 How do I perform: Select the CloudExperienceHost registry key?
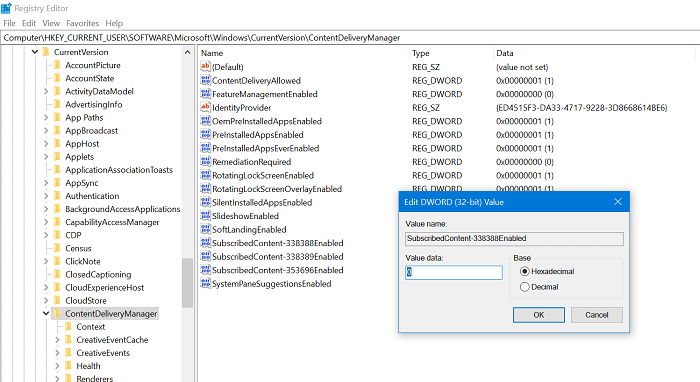click(x=104, y=287)
